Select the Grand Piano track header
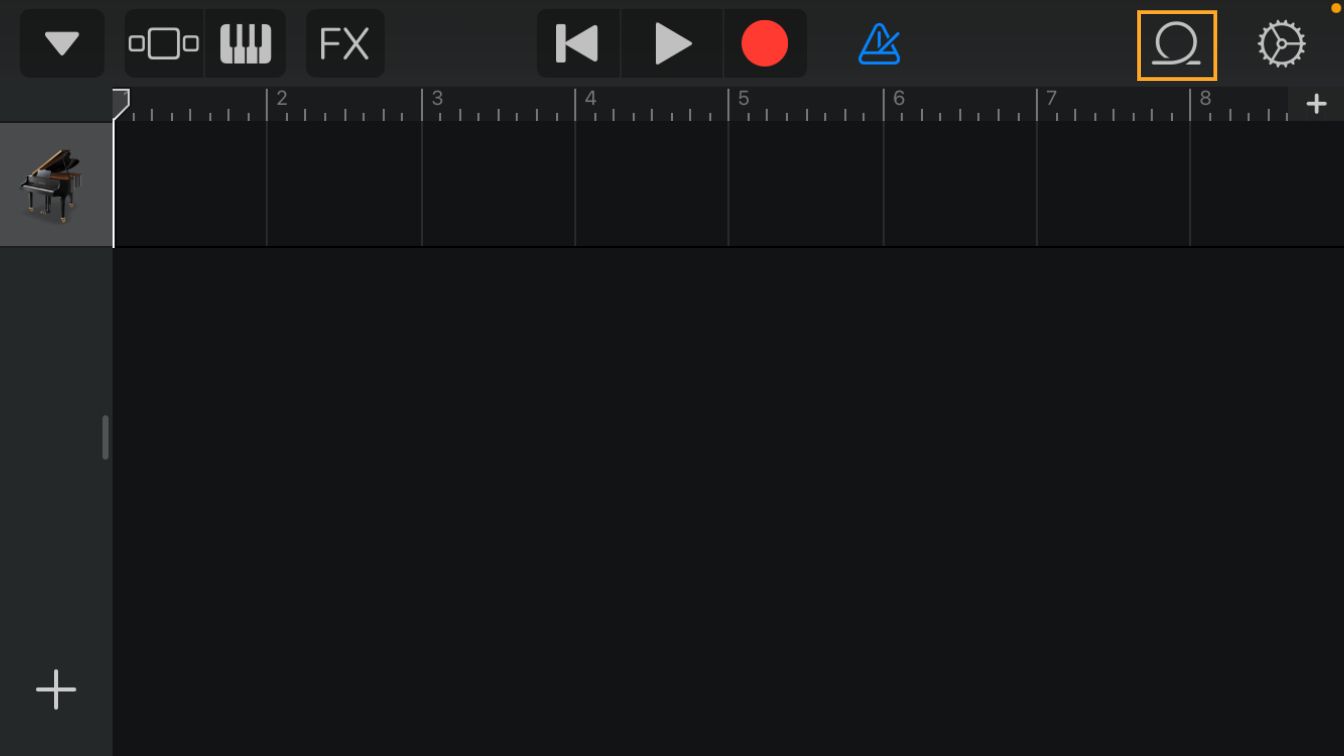The height and width of the screenshot is (756, 1344). 56,185
